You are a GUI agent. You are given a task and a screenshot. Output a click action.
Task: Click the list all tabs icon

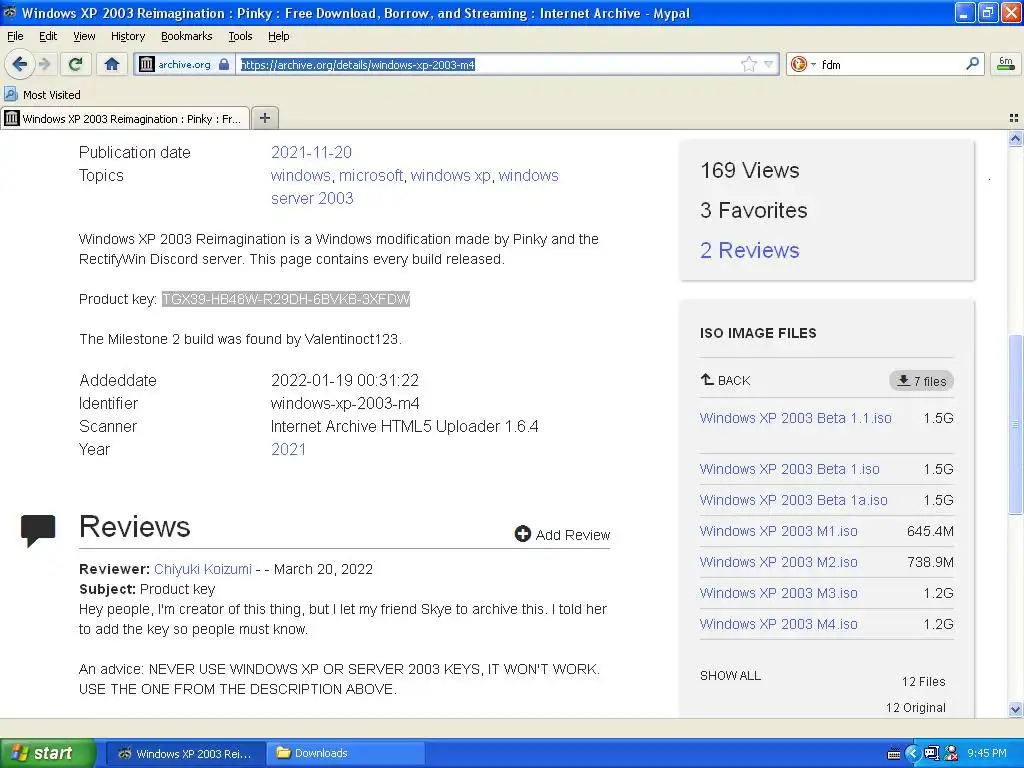1014,118
